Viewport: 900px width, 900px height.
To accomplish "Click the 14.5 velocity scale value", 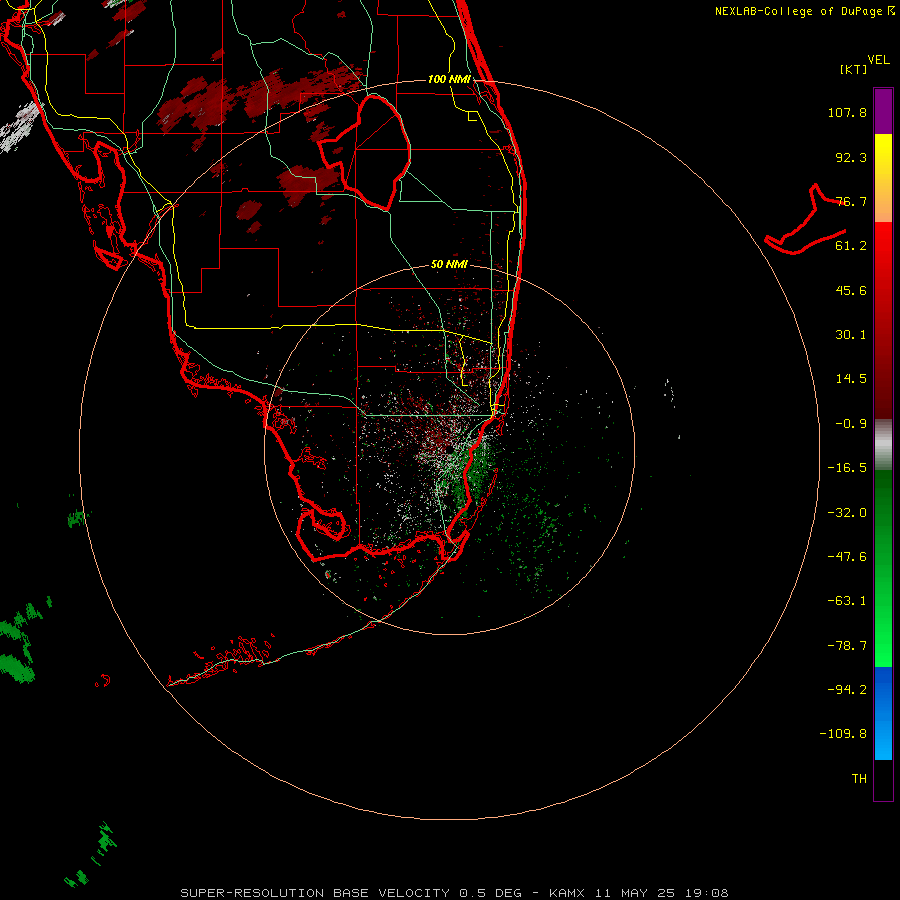I will click(851, 379).
